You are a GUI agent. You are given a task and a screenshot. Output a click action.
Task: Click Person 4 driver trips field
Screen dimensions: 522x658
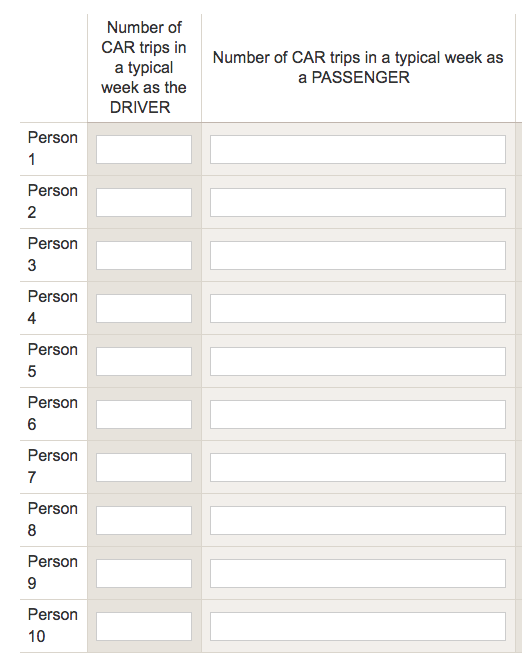point(144,308)
